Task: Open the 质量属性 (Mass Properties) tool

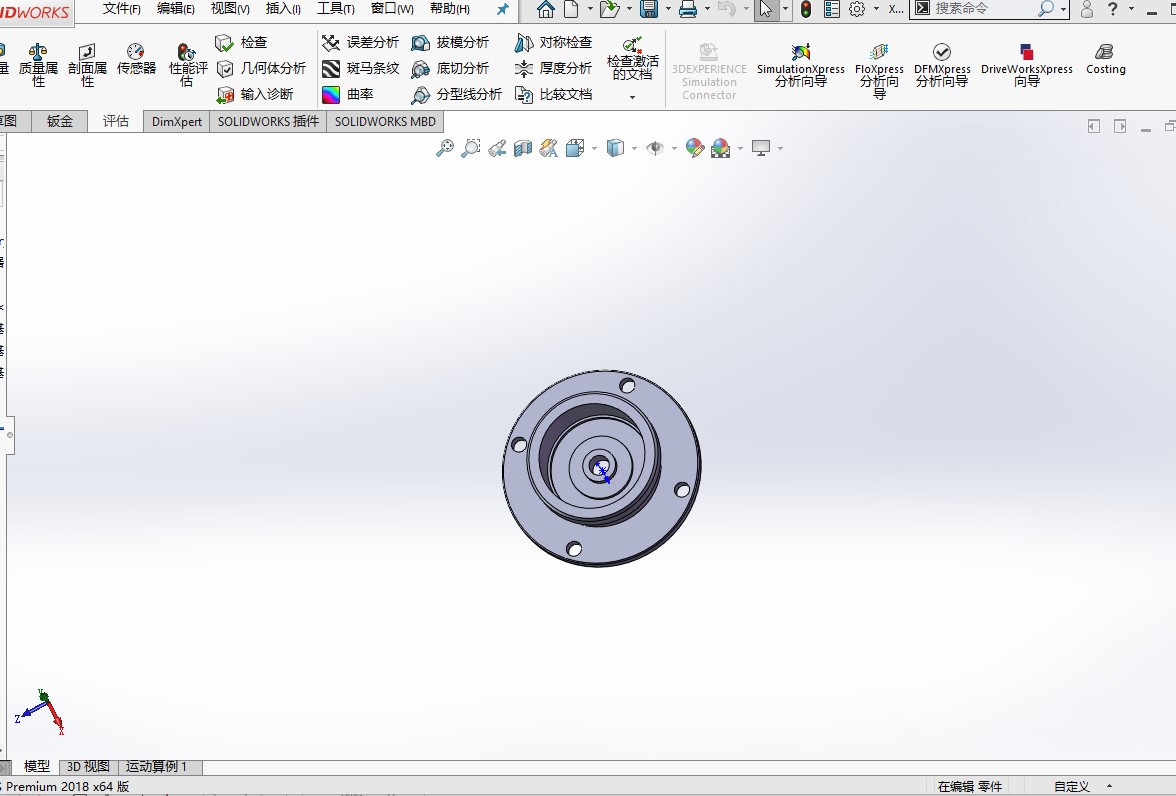Action: coord(38,65)
